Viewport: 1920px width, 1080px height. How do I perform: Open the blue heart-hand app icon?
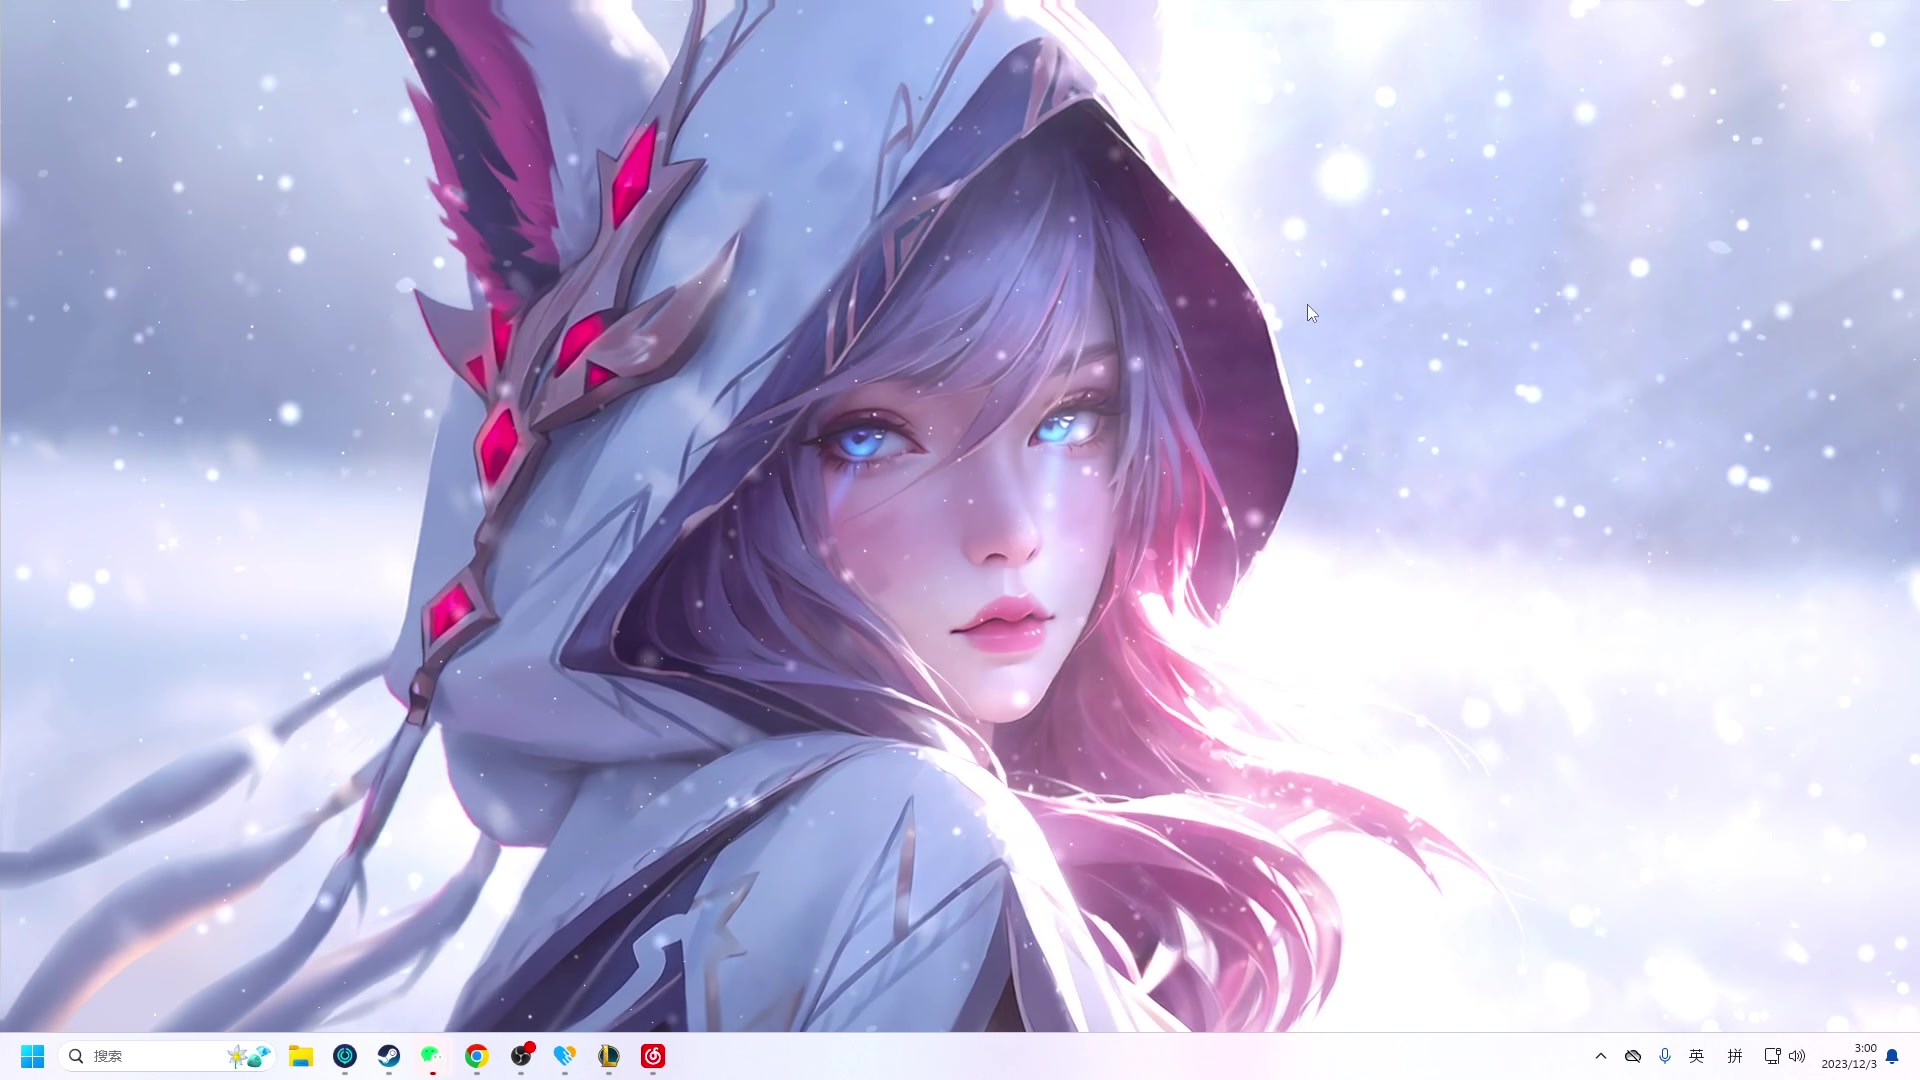565,1056
